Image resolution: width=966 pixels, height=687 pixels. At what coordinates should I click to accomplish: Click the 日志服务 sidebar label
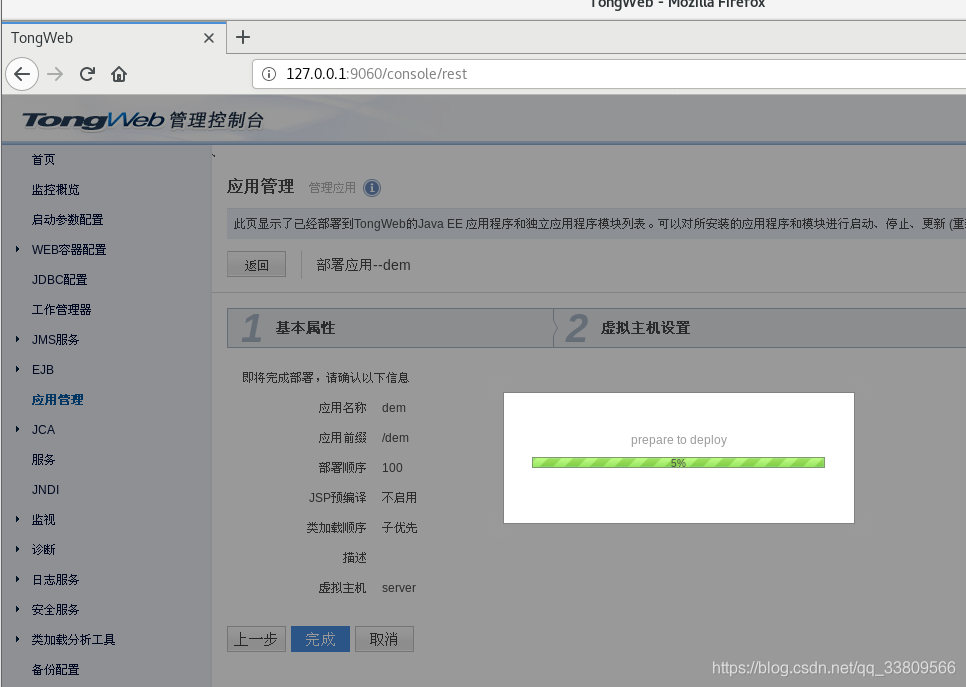coord(55,580)
